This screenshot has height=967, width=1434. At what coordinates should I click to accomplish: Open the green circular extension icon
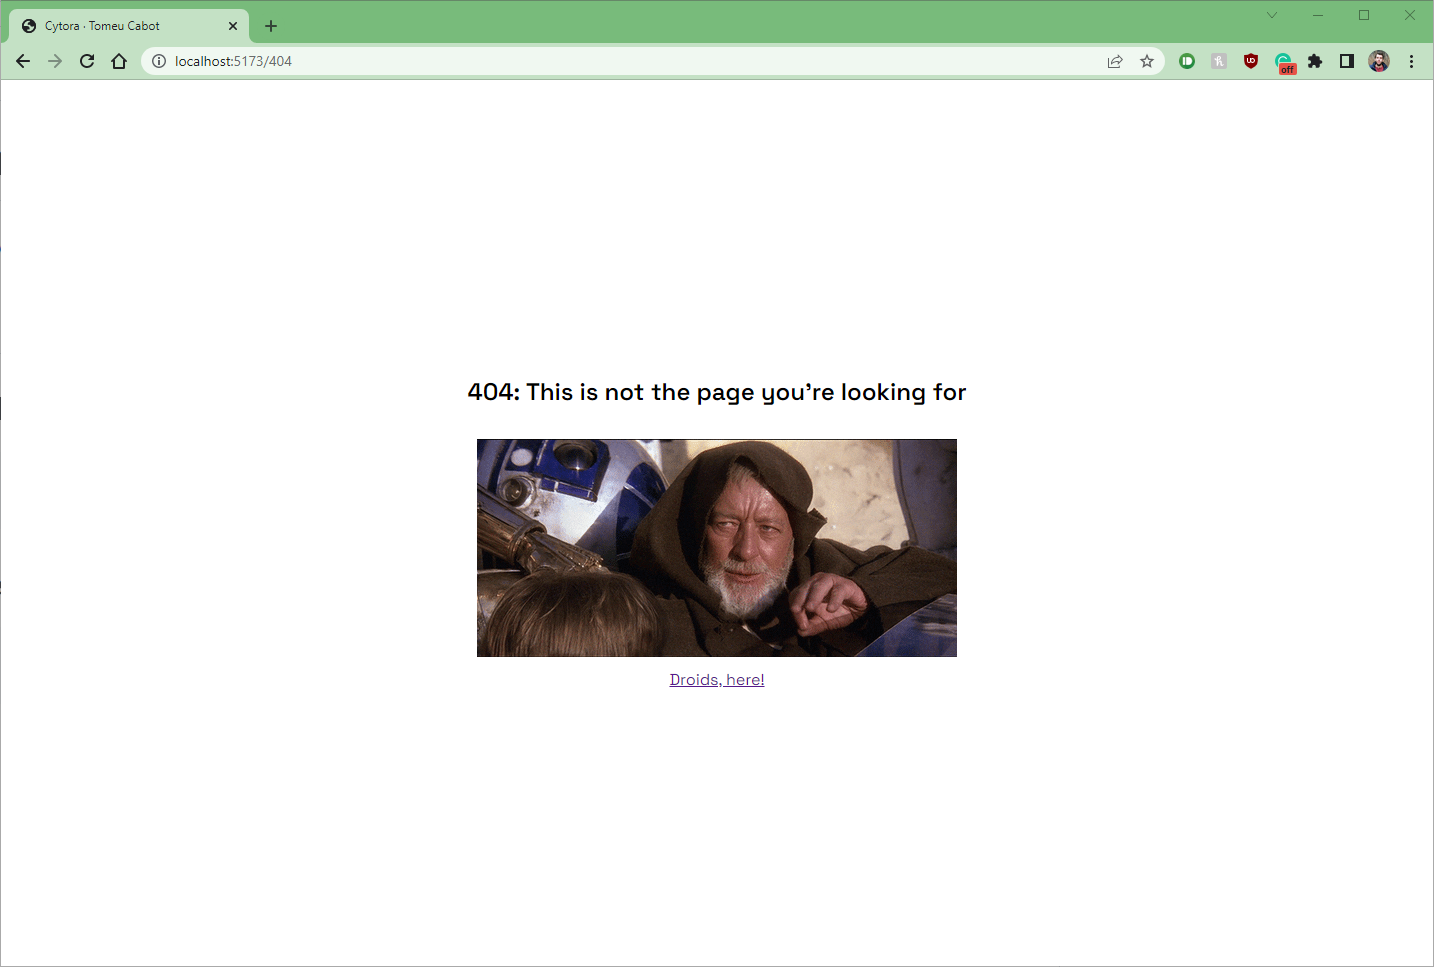(1187, 61)
